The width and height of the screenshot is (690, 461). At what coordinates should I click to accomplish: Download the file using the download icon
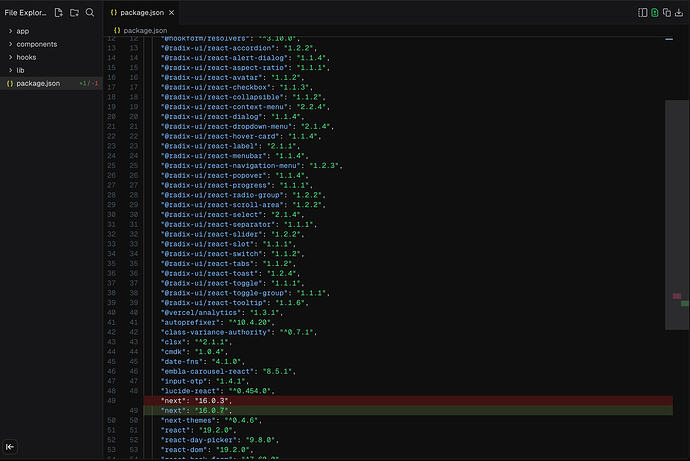click(679, 13)
